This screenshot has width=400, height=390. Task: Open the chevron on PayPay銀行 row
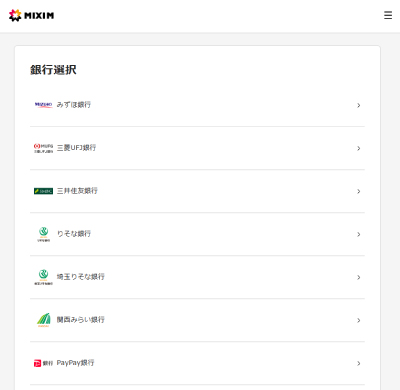click(359, 363)
